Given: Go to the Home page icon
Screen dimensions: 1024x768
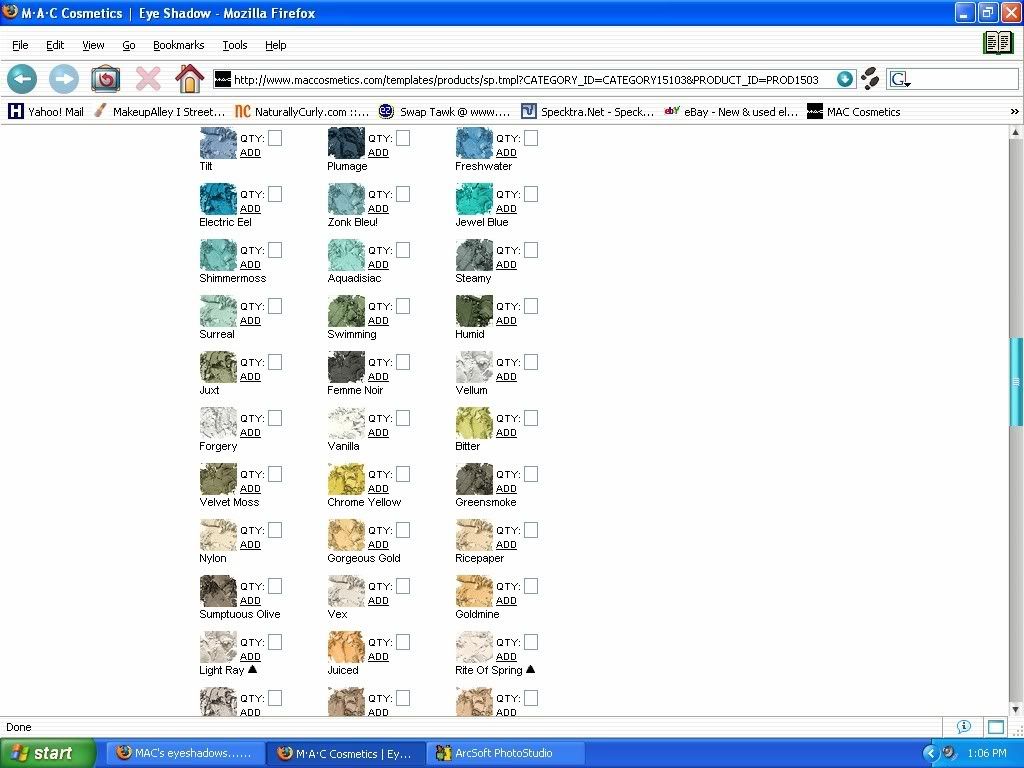Looking at the screenshot, I should click(189, 78).
